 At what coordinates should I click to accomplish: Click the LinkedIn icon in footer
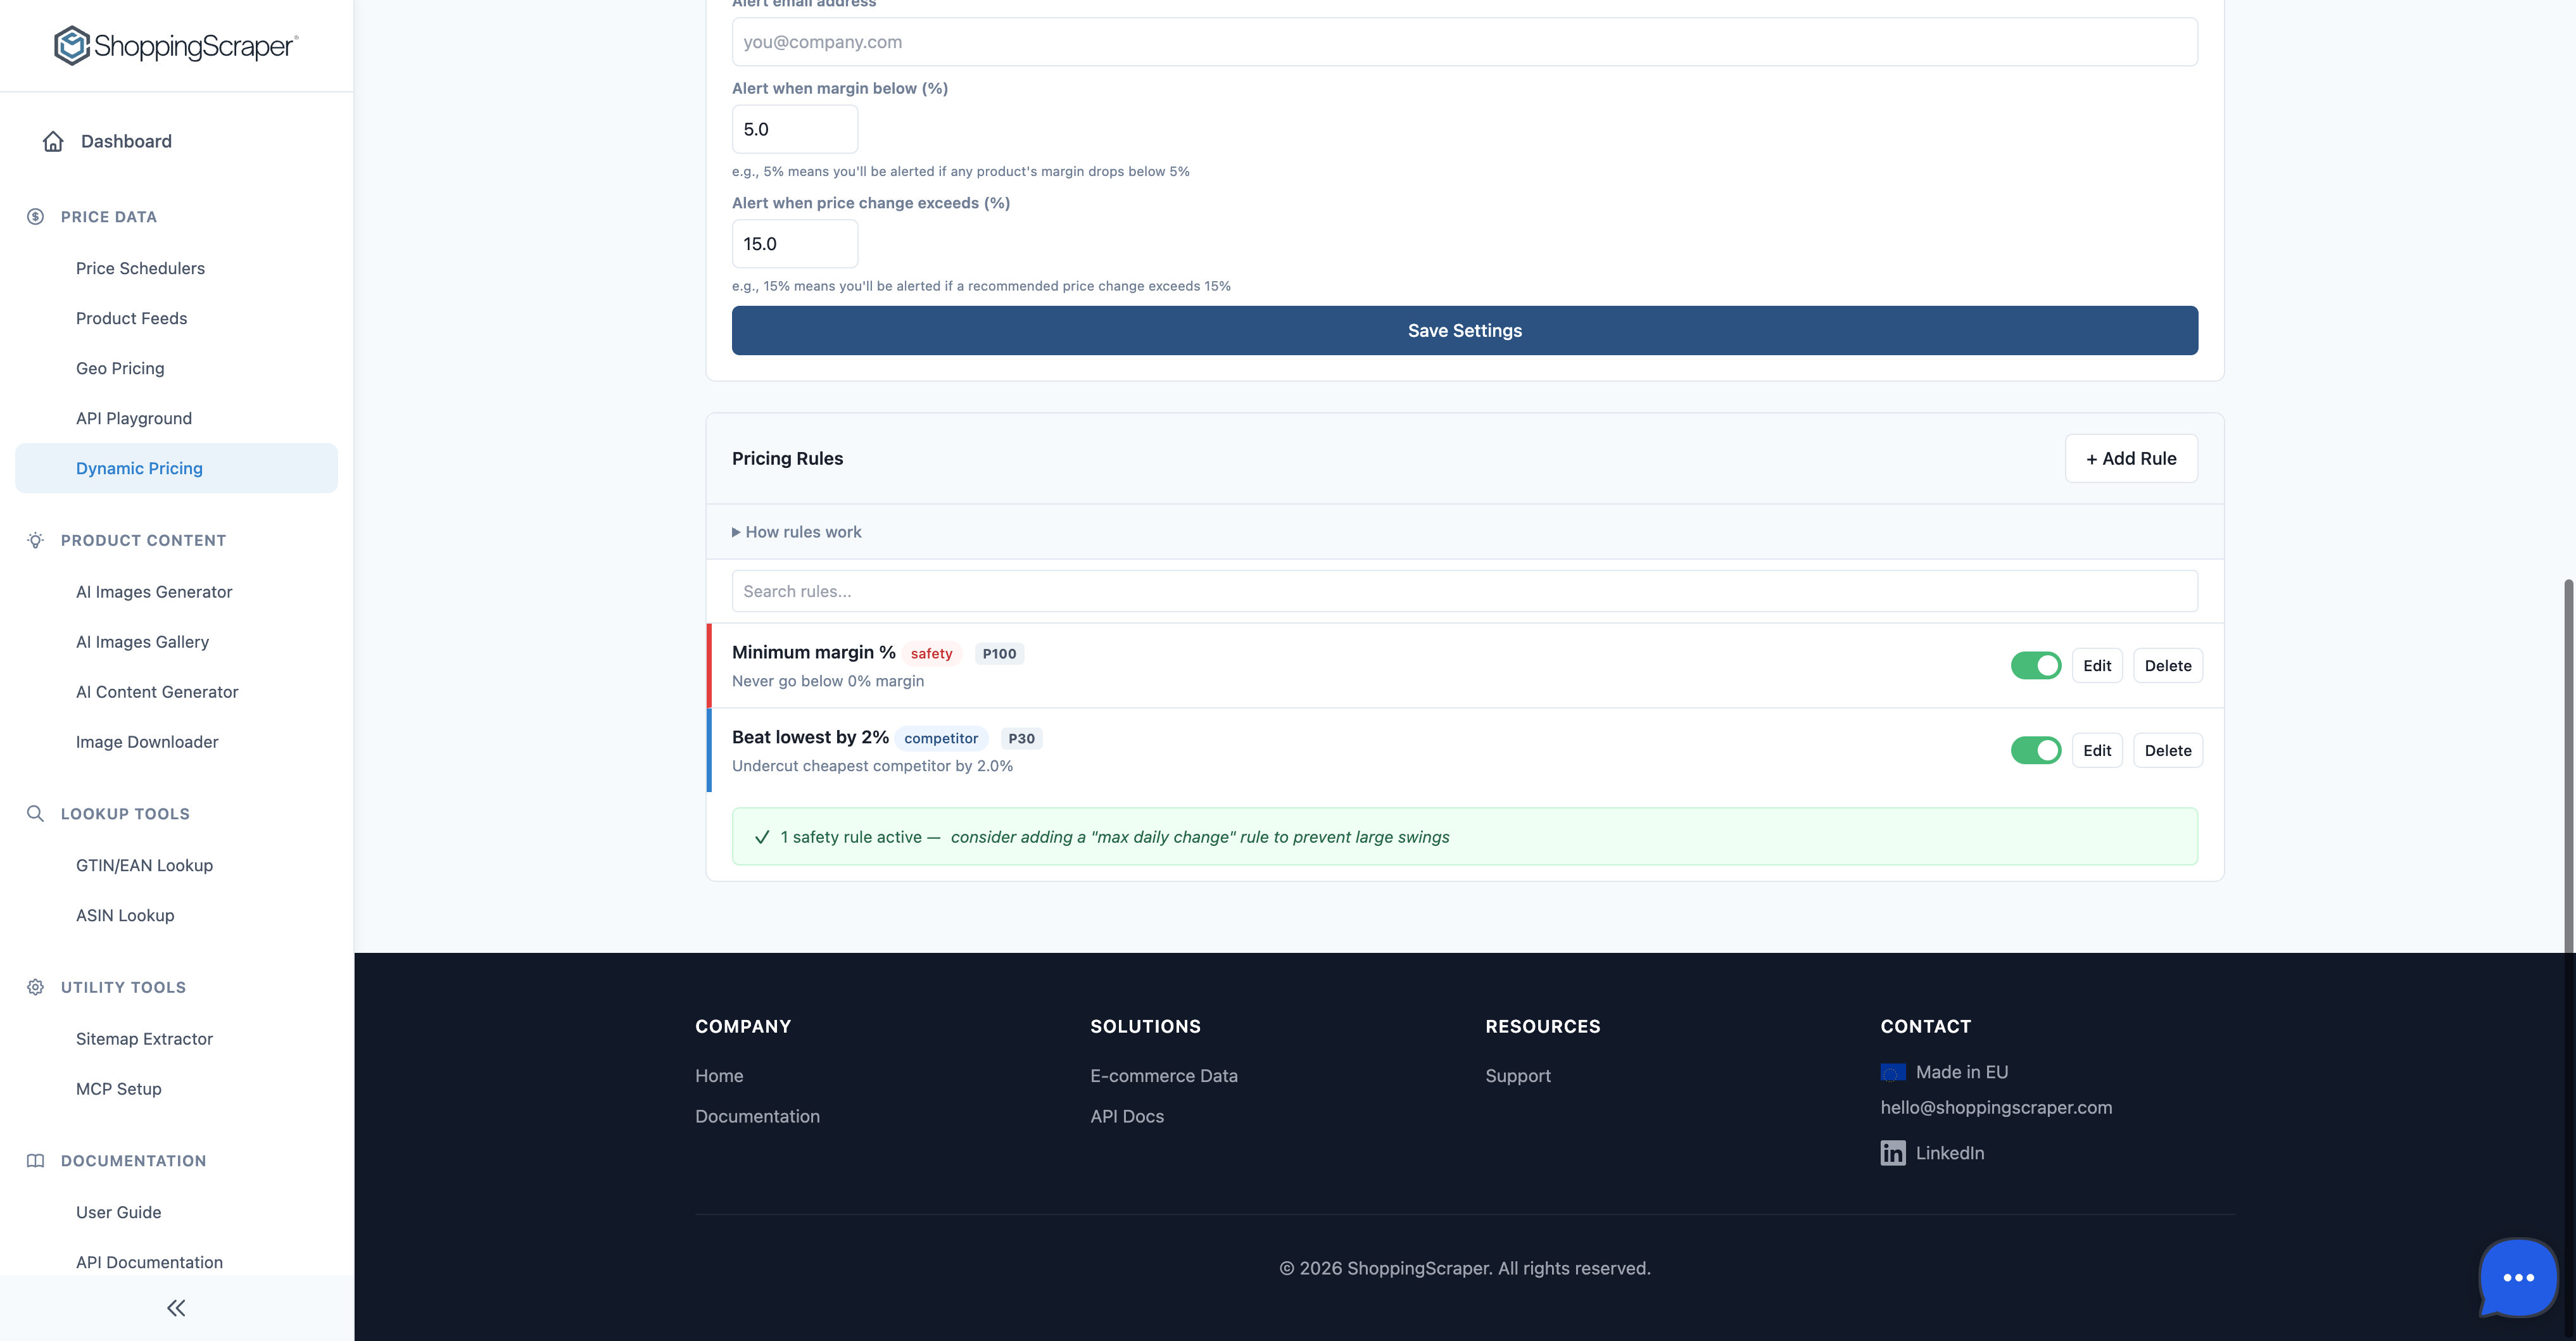click(1892, 1153)
